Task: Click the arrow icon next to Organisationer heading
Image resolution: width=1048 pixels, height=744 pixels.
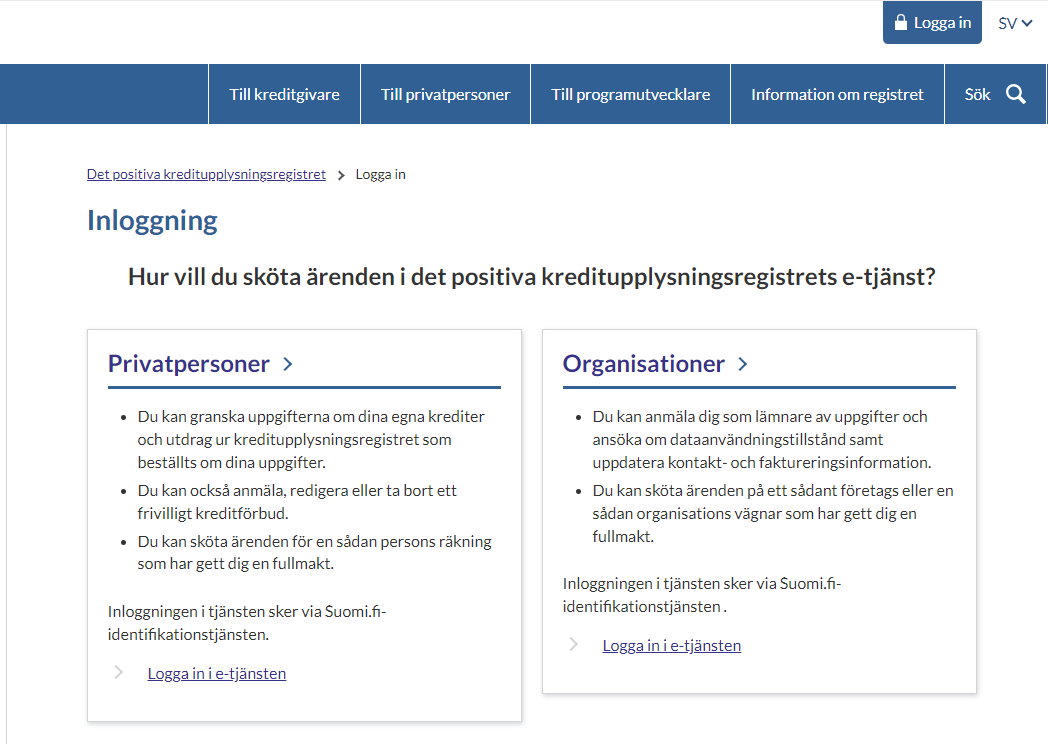Action: pyautogui.click(x=743, y=364)
